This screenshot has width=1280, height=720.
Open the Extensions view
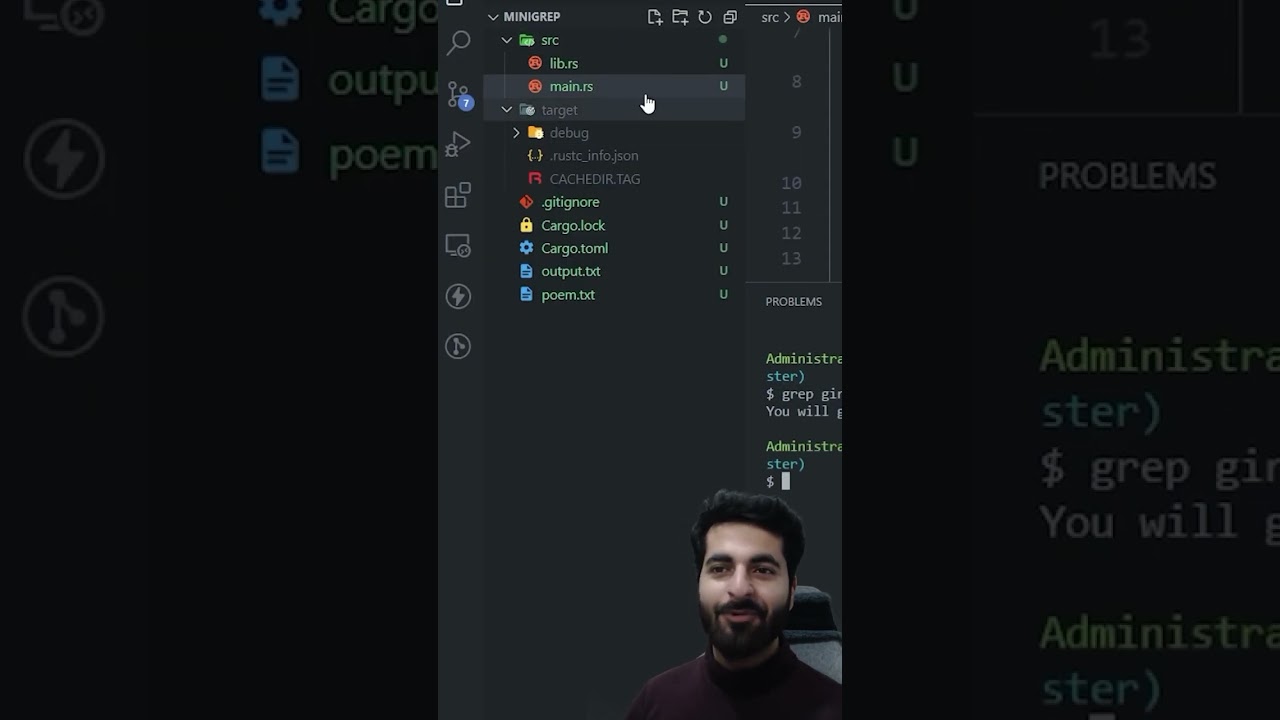458,195
